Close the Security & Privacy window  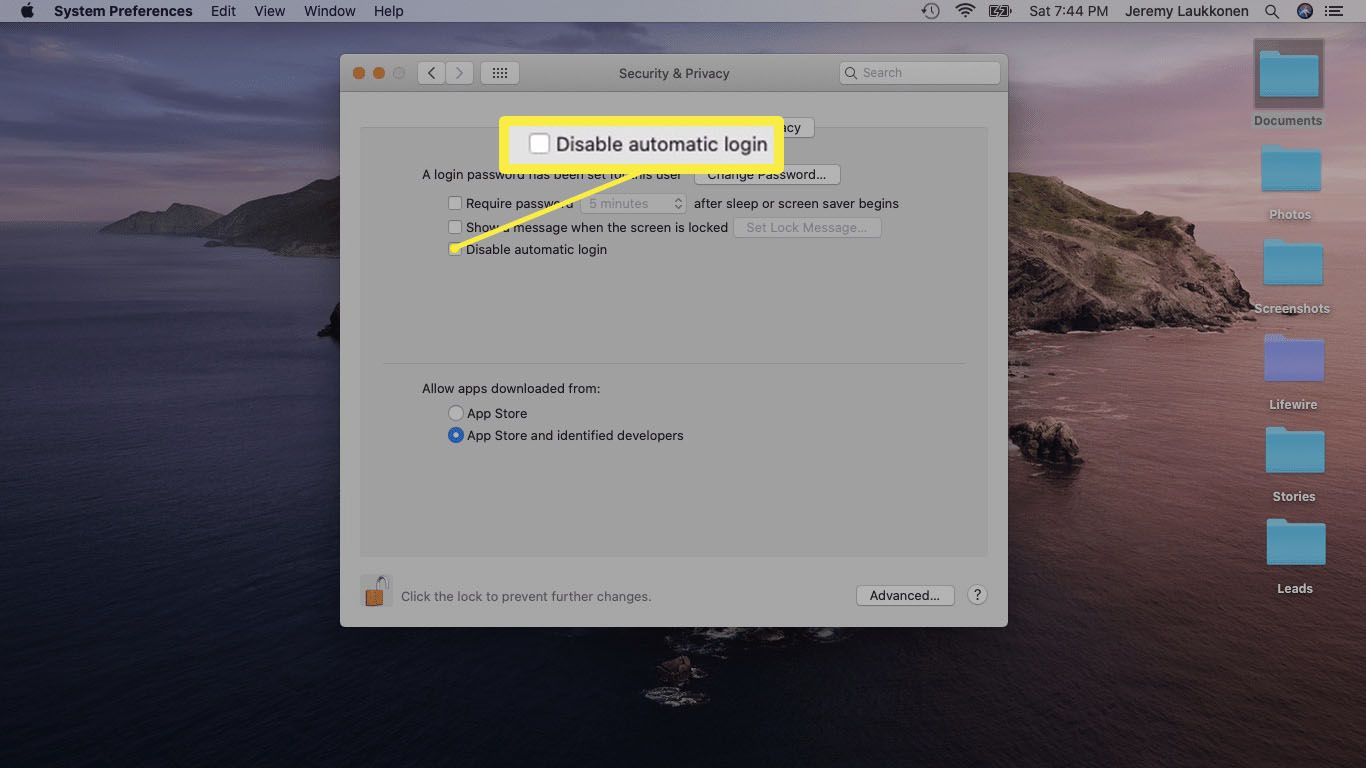click(359, 73)
